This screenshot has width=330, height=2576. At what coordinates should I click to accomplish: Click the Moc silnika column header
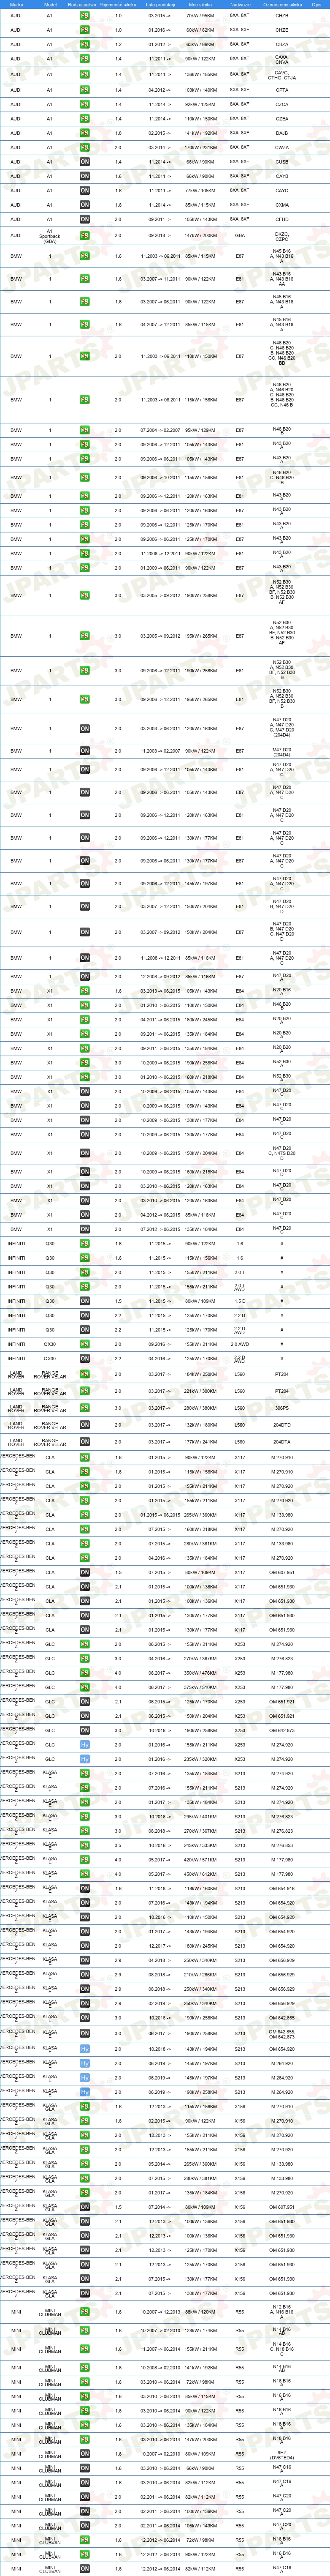point(200,5)
